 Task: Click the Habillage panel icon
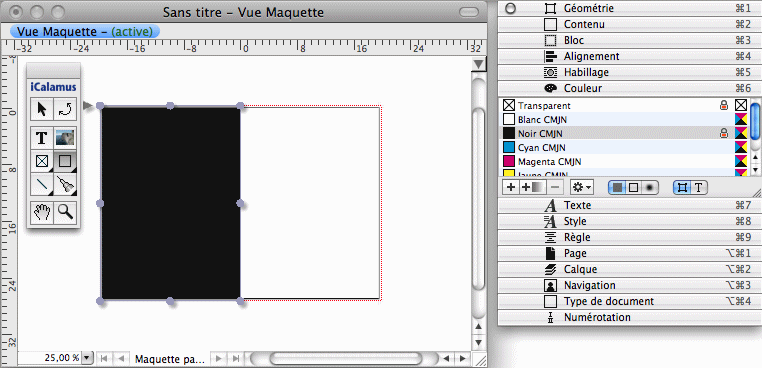[550, 72]
